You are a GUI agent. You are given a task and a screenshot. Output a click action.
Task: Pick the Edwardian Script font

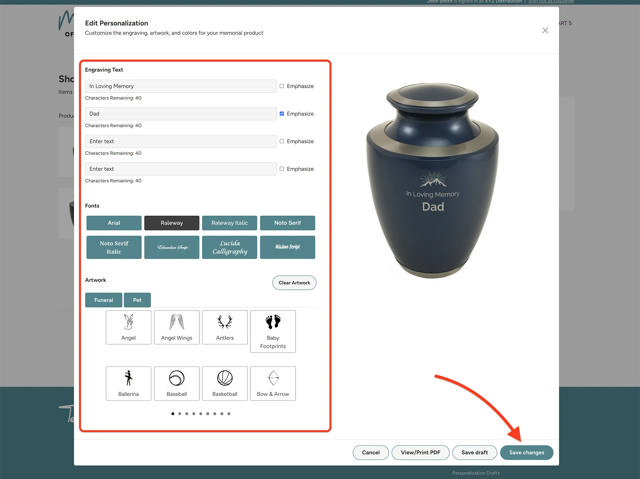[x=172, y=247]
